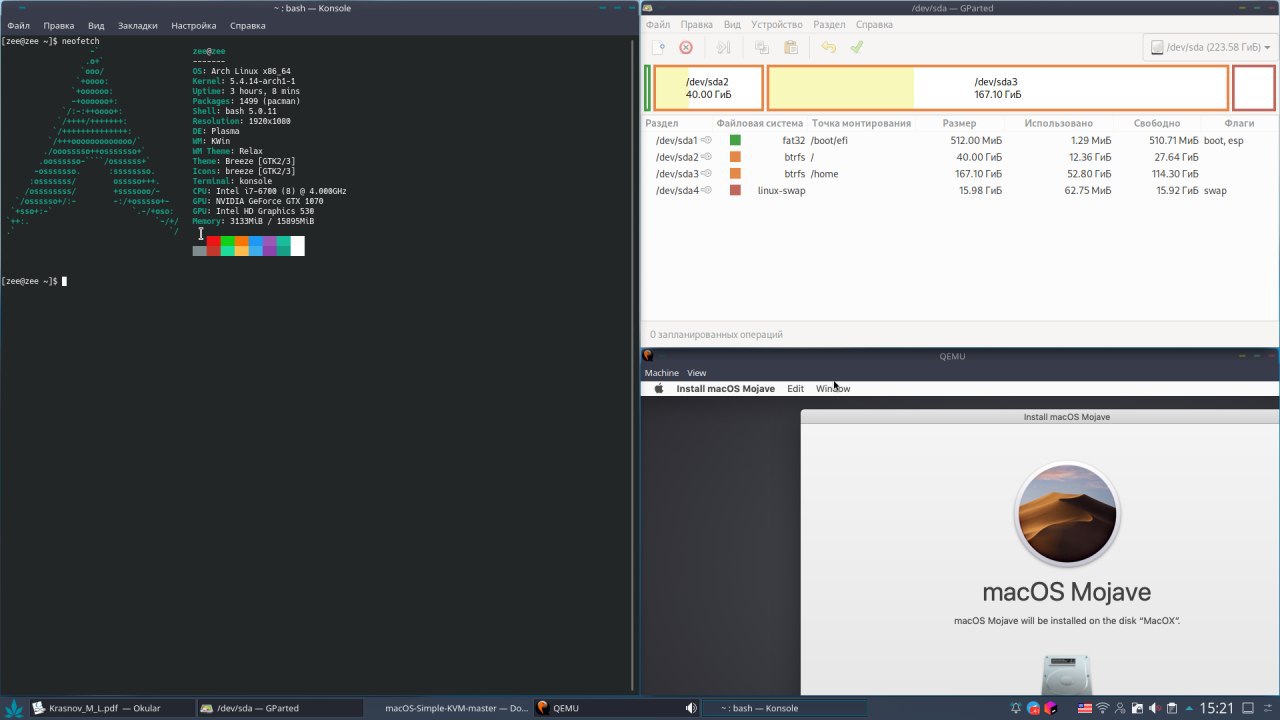Switch to bash Konsole taskbar entry

(x=784, y=708)
